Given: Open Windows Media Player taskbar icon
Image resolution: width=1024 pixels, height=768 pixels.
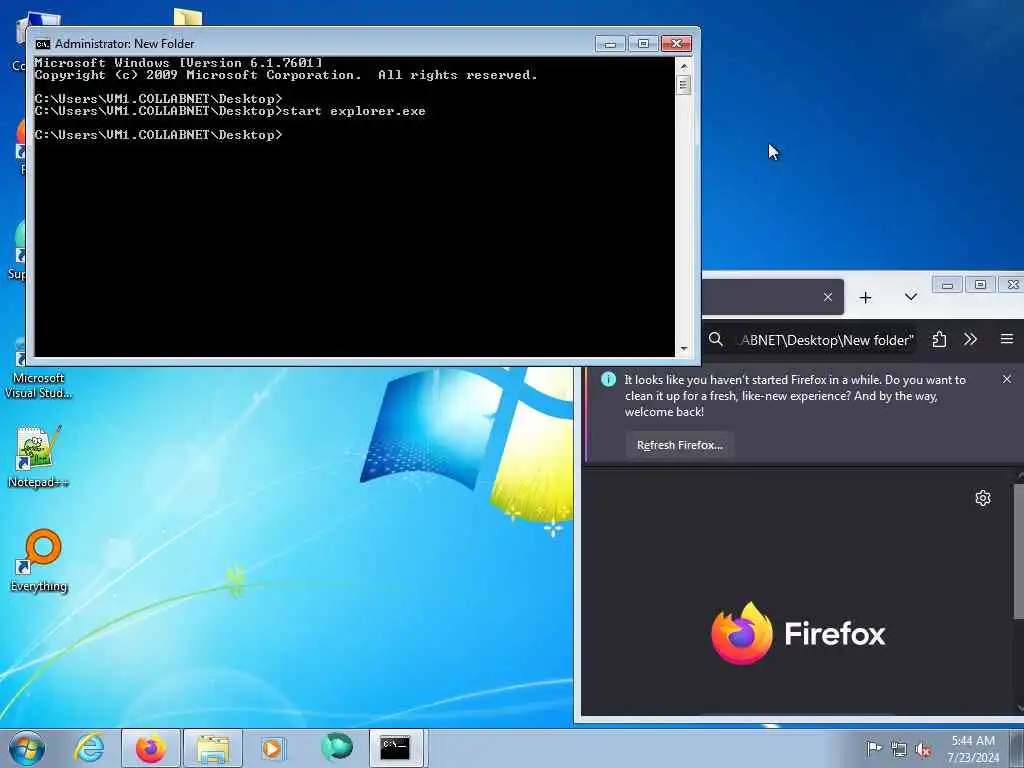Looking at the screenshot, I should [x=272, y=748].
